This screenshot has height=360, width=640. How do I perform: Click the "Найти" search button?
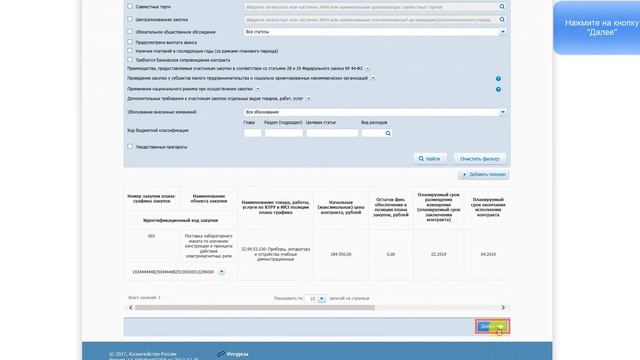point(430,159)
